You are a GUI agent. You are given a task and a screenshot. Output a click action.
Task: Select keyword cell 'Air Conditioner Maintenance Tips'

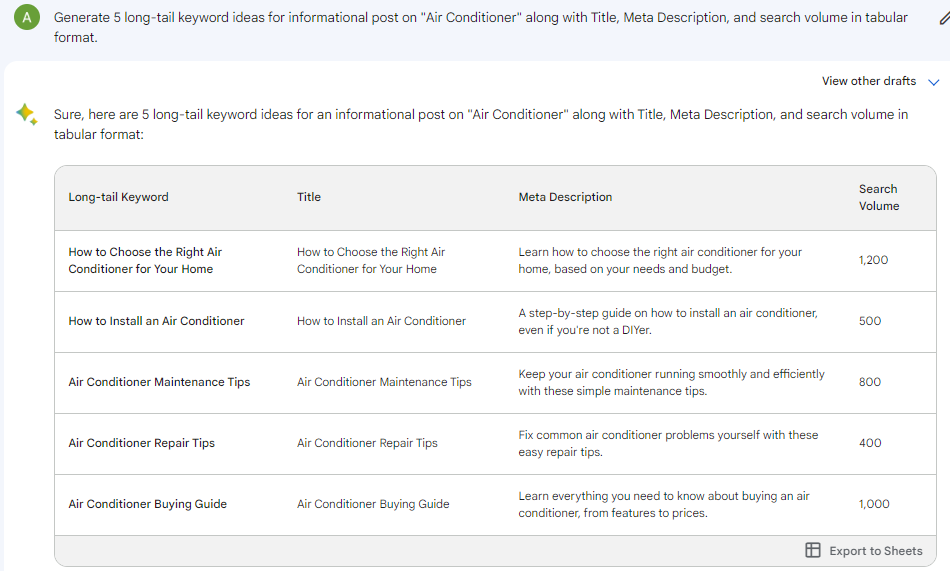159,382
